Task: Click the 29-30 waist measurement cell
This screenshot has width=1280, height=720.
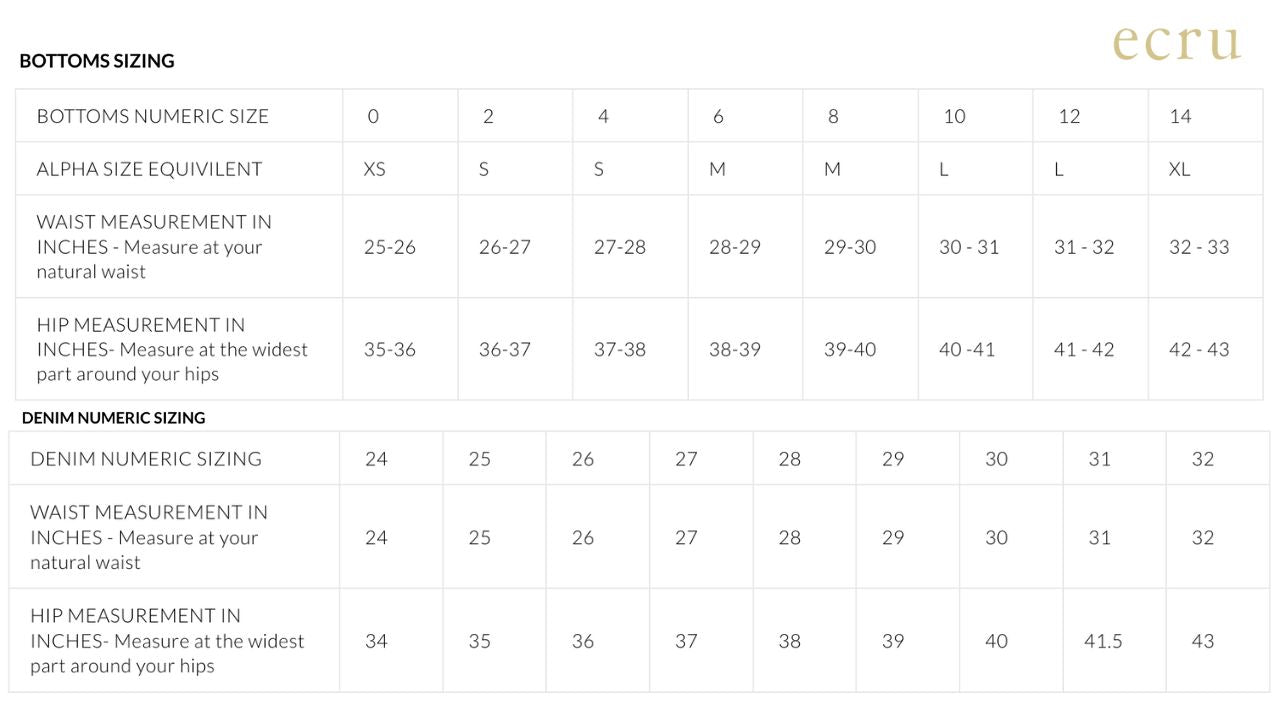Action: (x=850, y=247)
